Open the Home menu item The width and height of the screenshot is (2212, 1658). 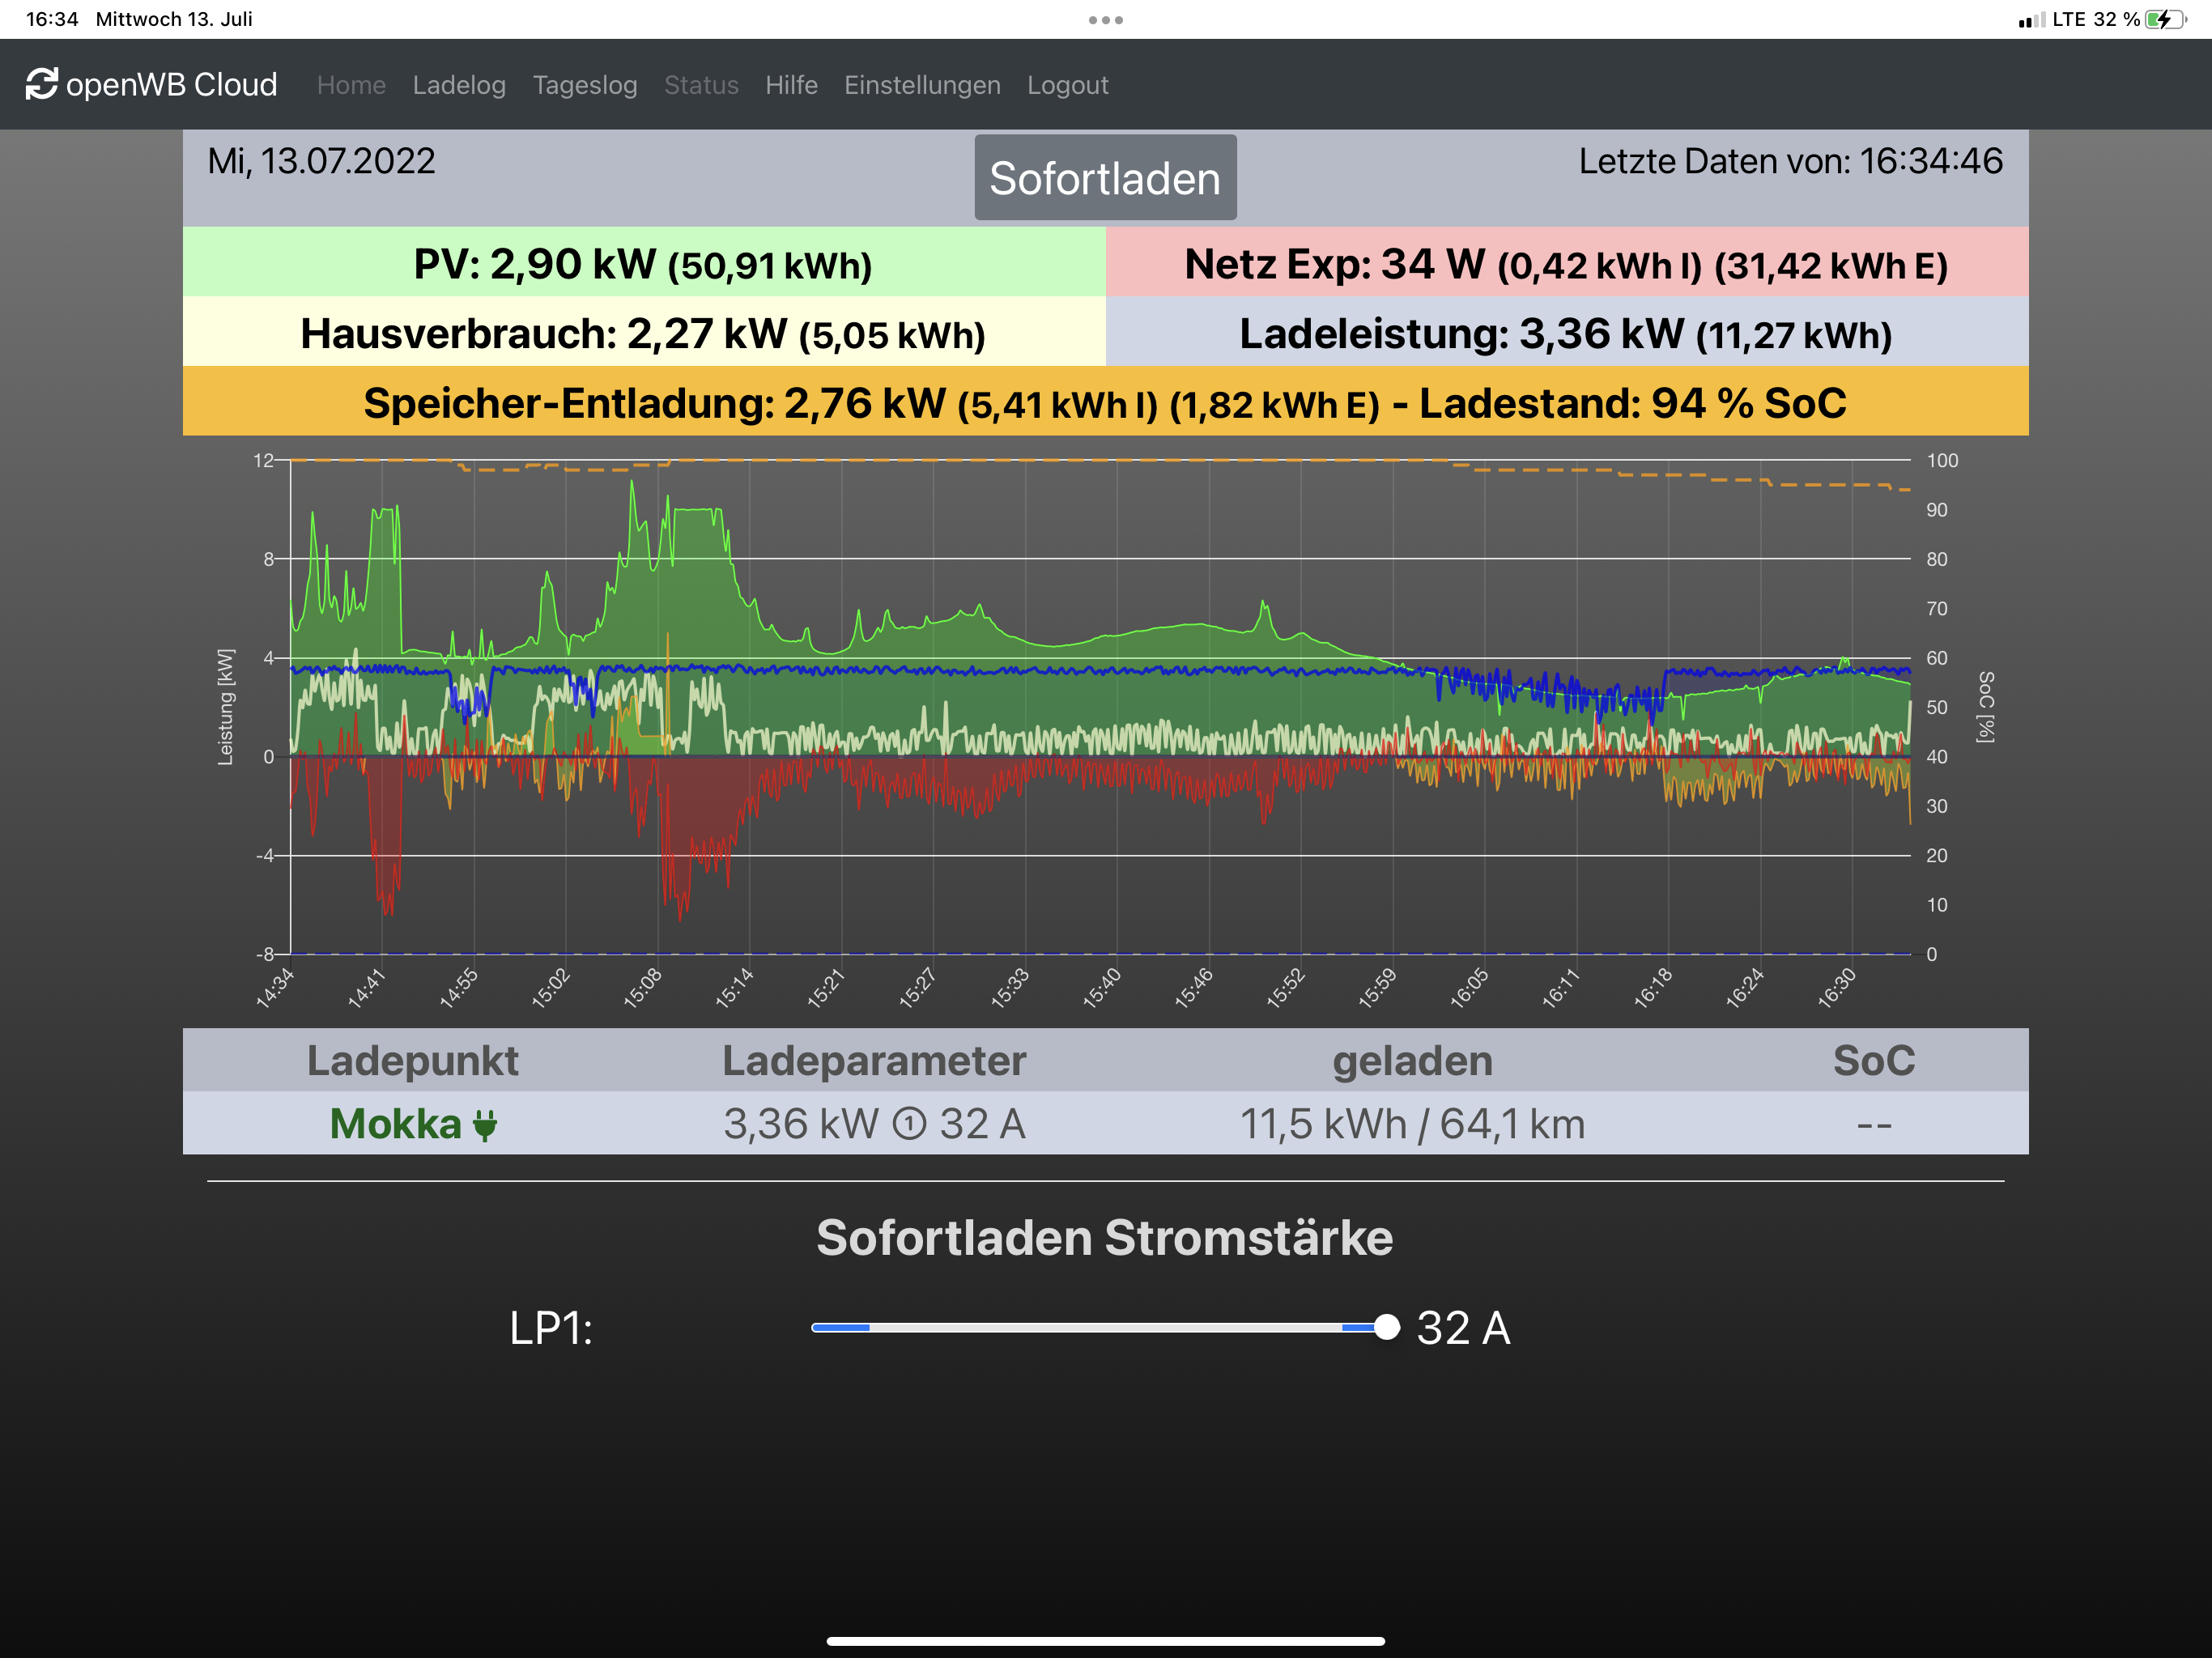pos(351,85)
